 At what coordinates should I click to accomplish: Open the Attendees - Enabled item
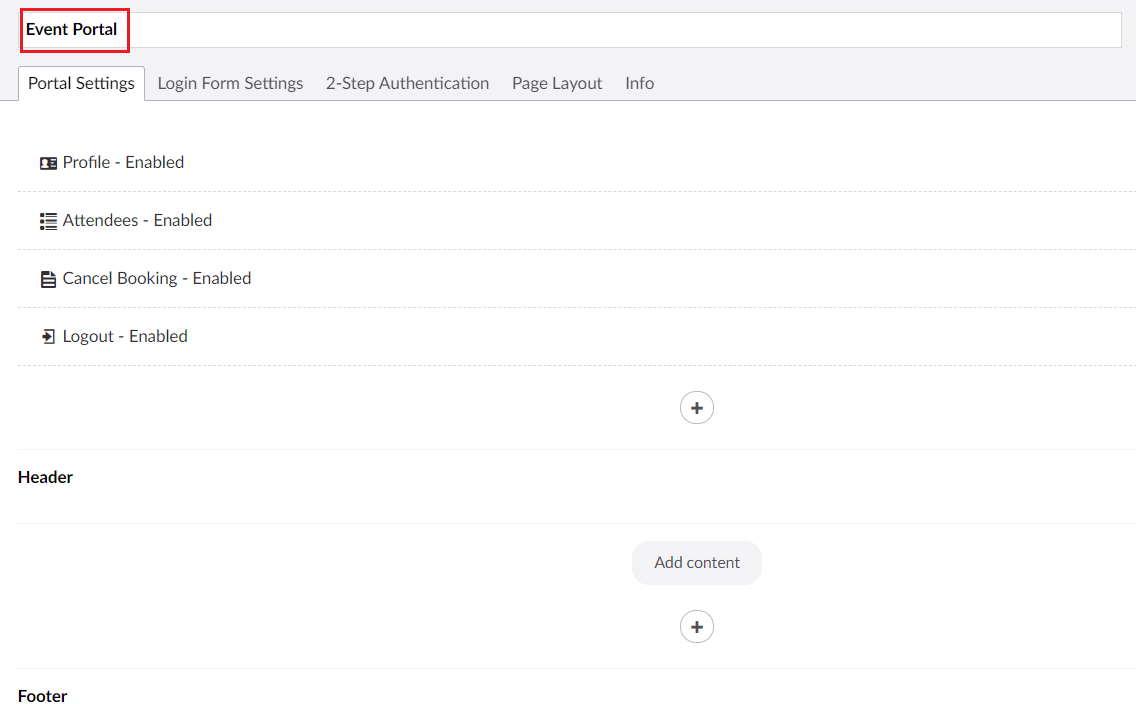137,220
